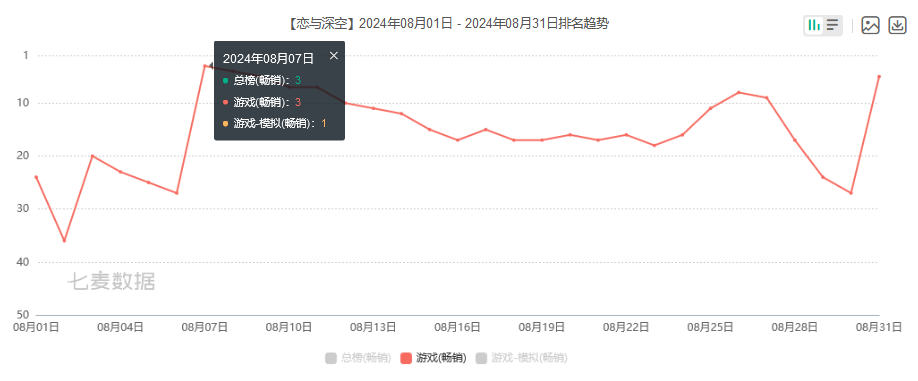The image size is (918, 381).
Task: Close the 2024年08月07日 tooltip
Action: click(334, 56)
